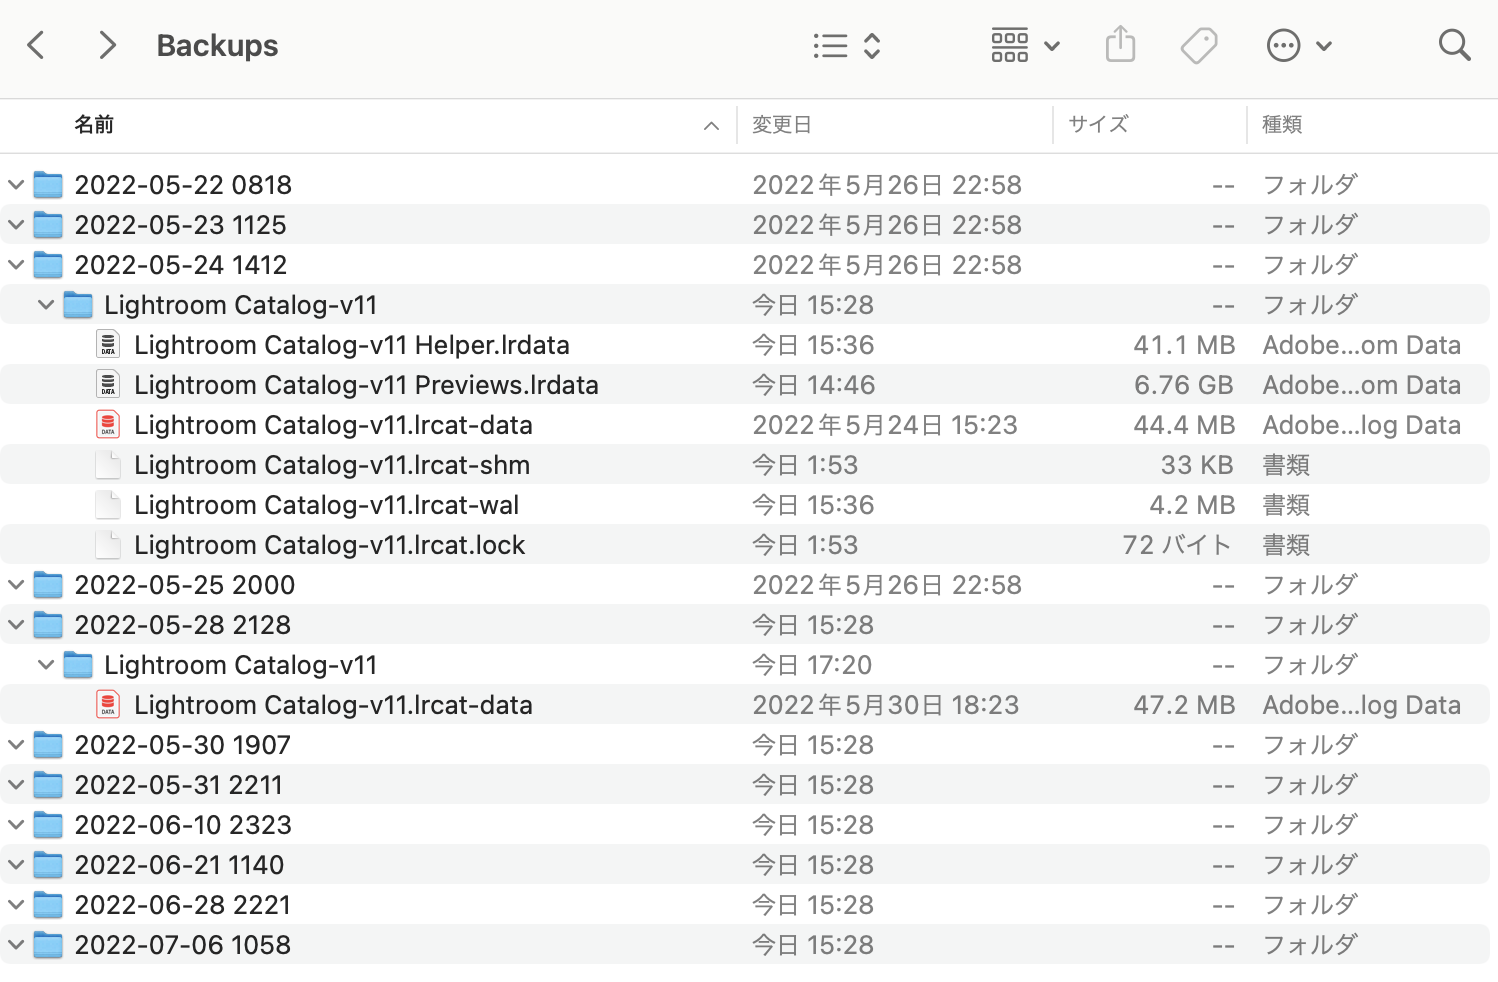Select Lightroom Catalog-v11 Previews.lrdata file icon
Screen dimensions: 1498x982
(x=108, y=385)
